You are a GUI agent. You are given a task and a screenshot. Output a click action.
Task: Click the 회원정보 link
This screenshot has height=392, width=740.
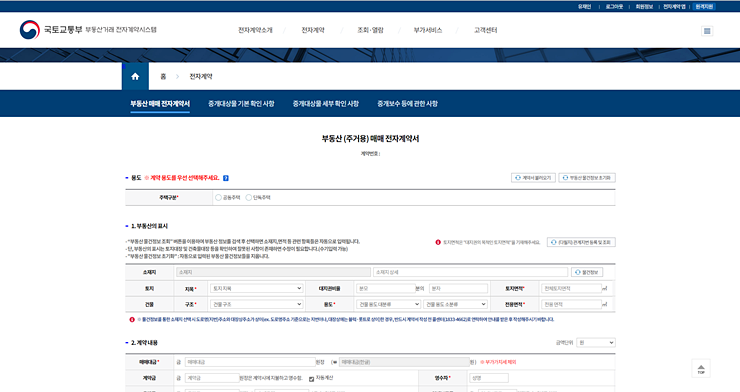coord(644,7)
